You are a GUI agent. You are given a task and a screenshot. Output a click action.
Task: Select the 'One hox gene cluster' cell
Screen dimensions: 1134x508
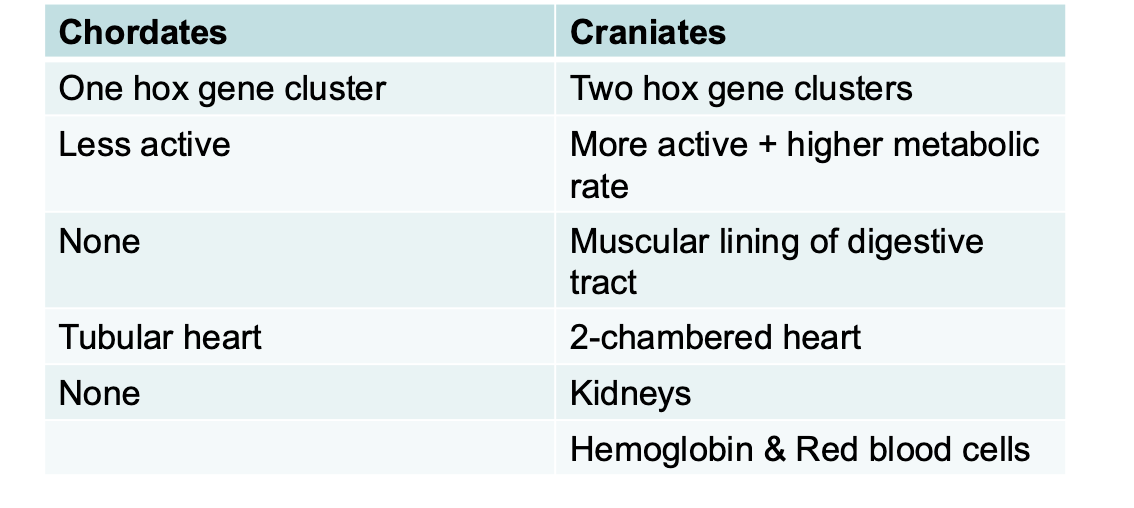point(222,89)
